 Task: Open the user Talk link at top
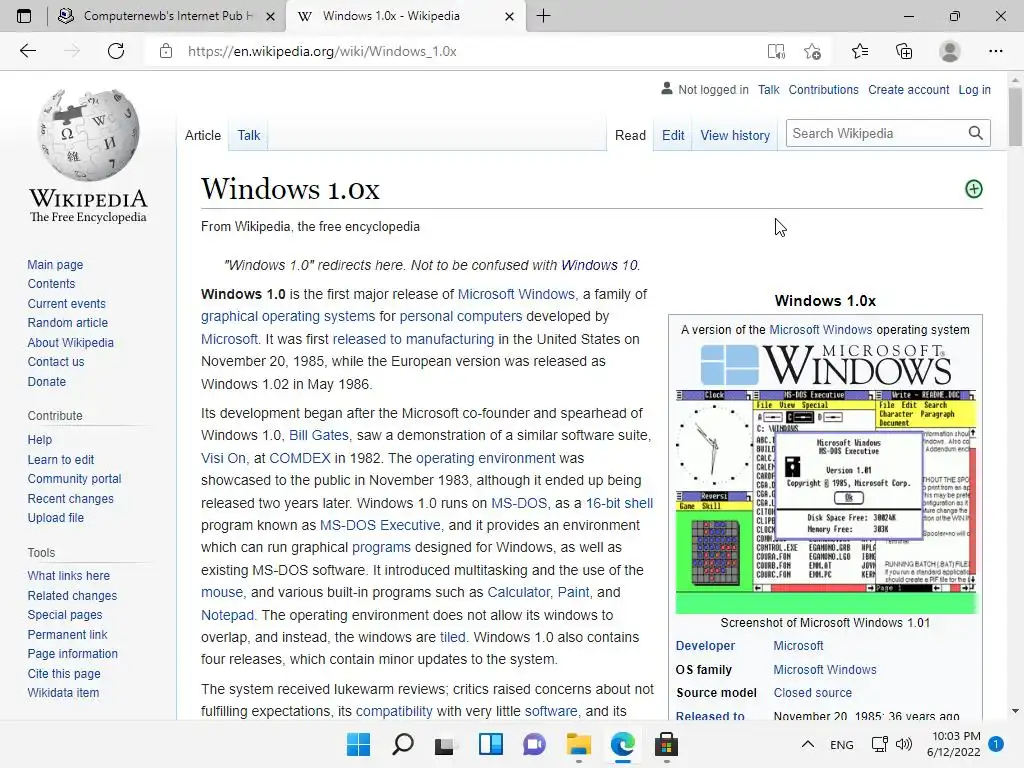point(769,89)
